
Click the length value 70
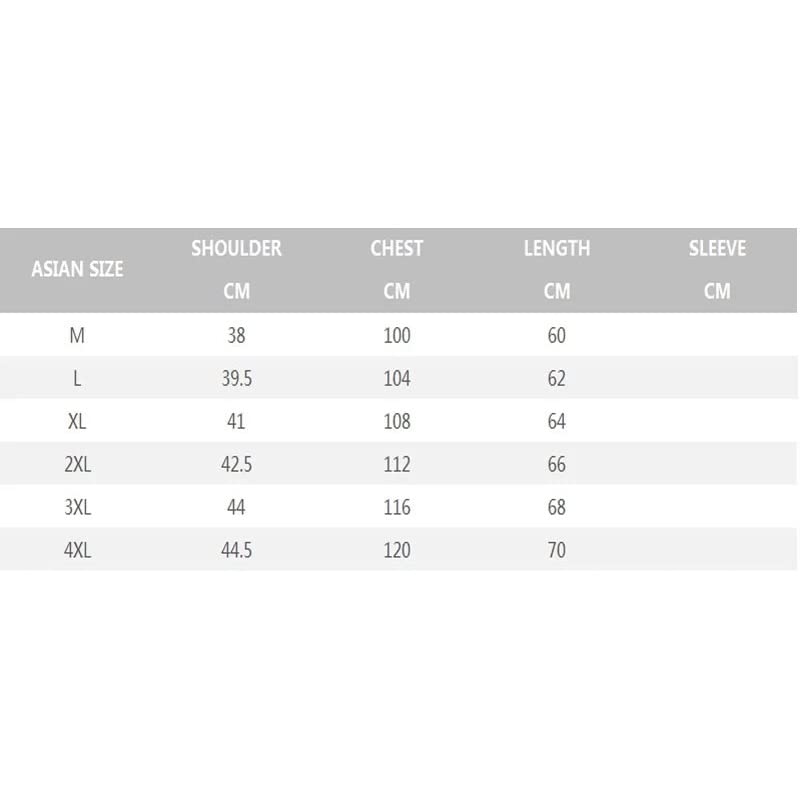coord(557,551)
